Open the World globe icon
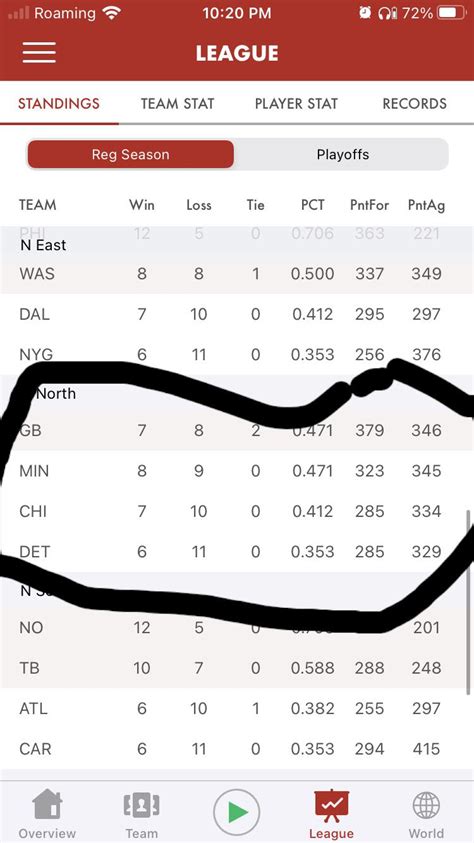This screenshot has width=474, height=843. (426, 806)
